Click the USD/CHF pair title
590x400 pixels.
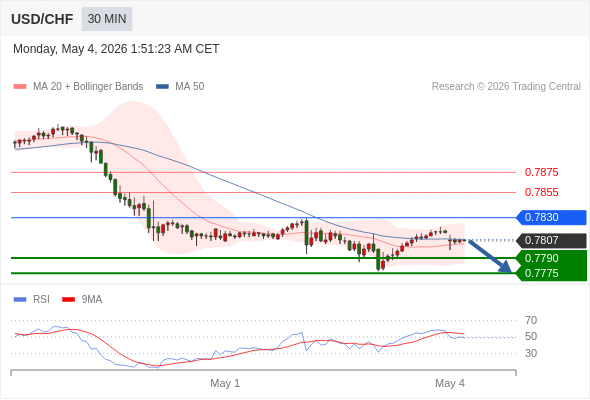pos(42,19)
